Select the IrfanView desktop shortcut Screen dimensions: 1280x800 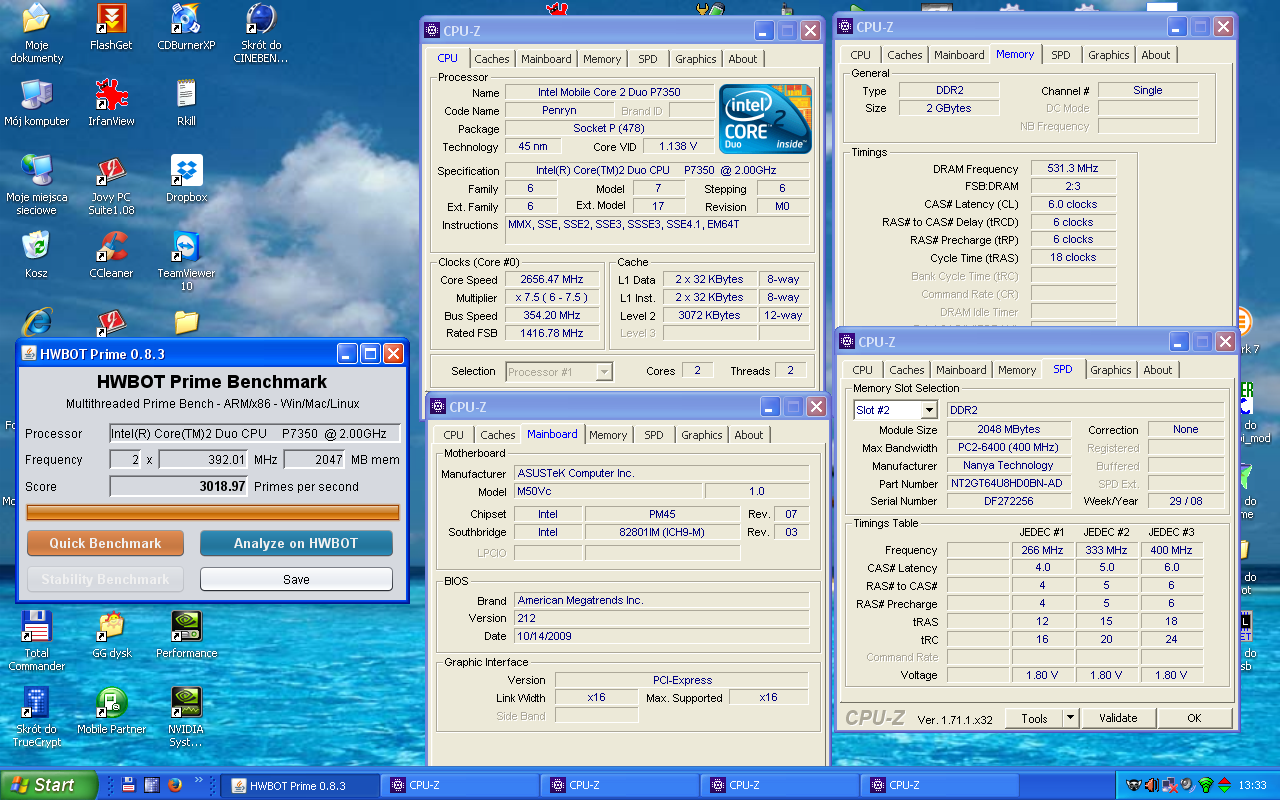click(111, 103)
